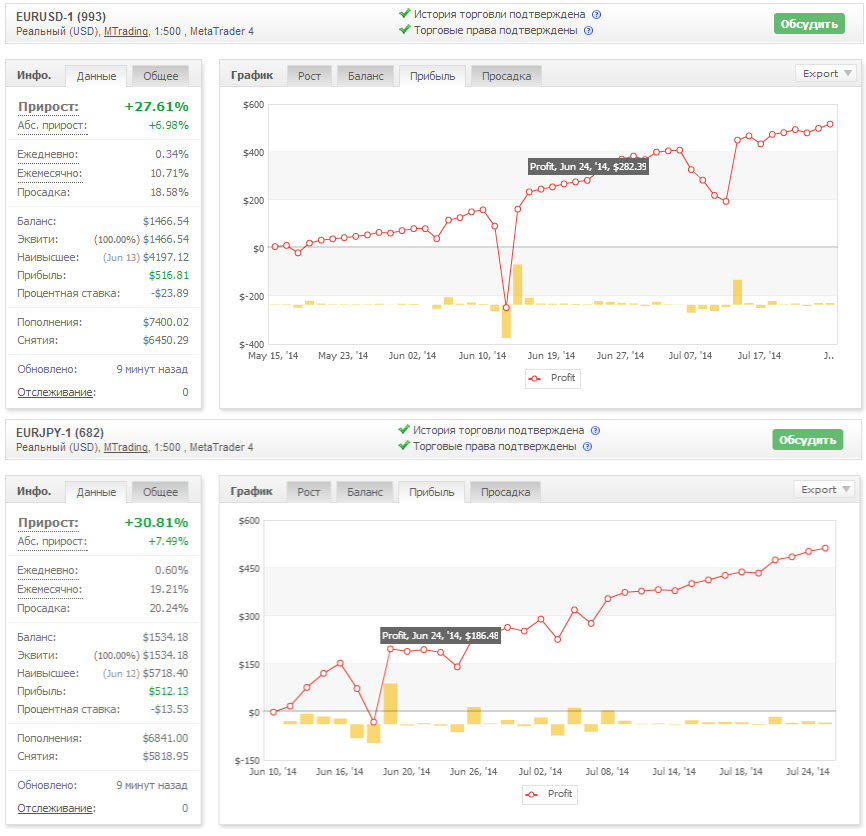Screen dimensions: 866x836
Task: Click help icon next to EURJPY-1 trading history verified
Action: (x=595, y=431)
